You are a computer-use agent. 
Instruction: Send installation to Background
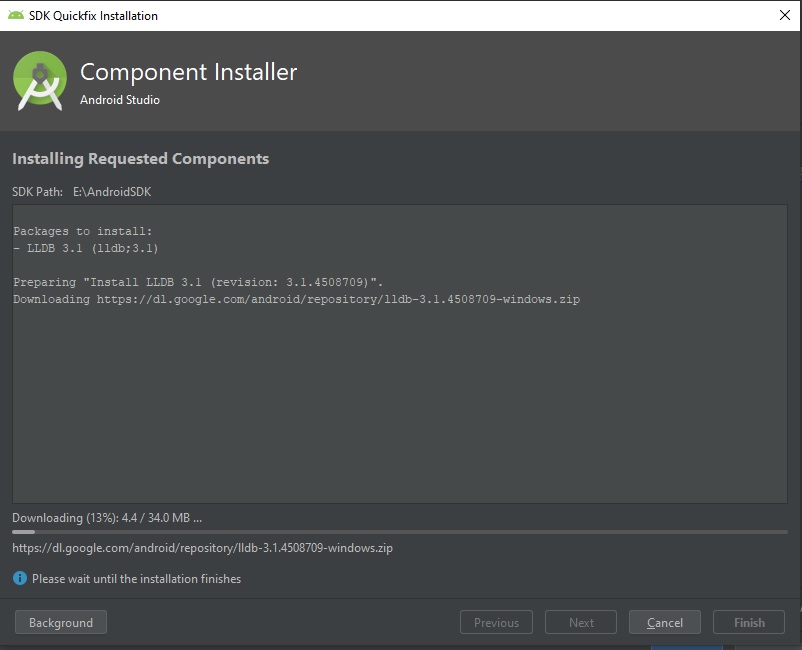[61, 622]
